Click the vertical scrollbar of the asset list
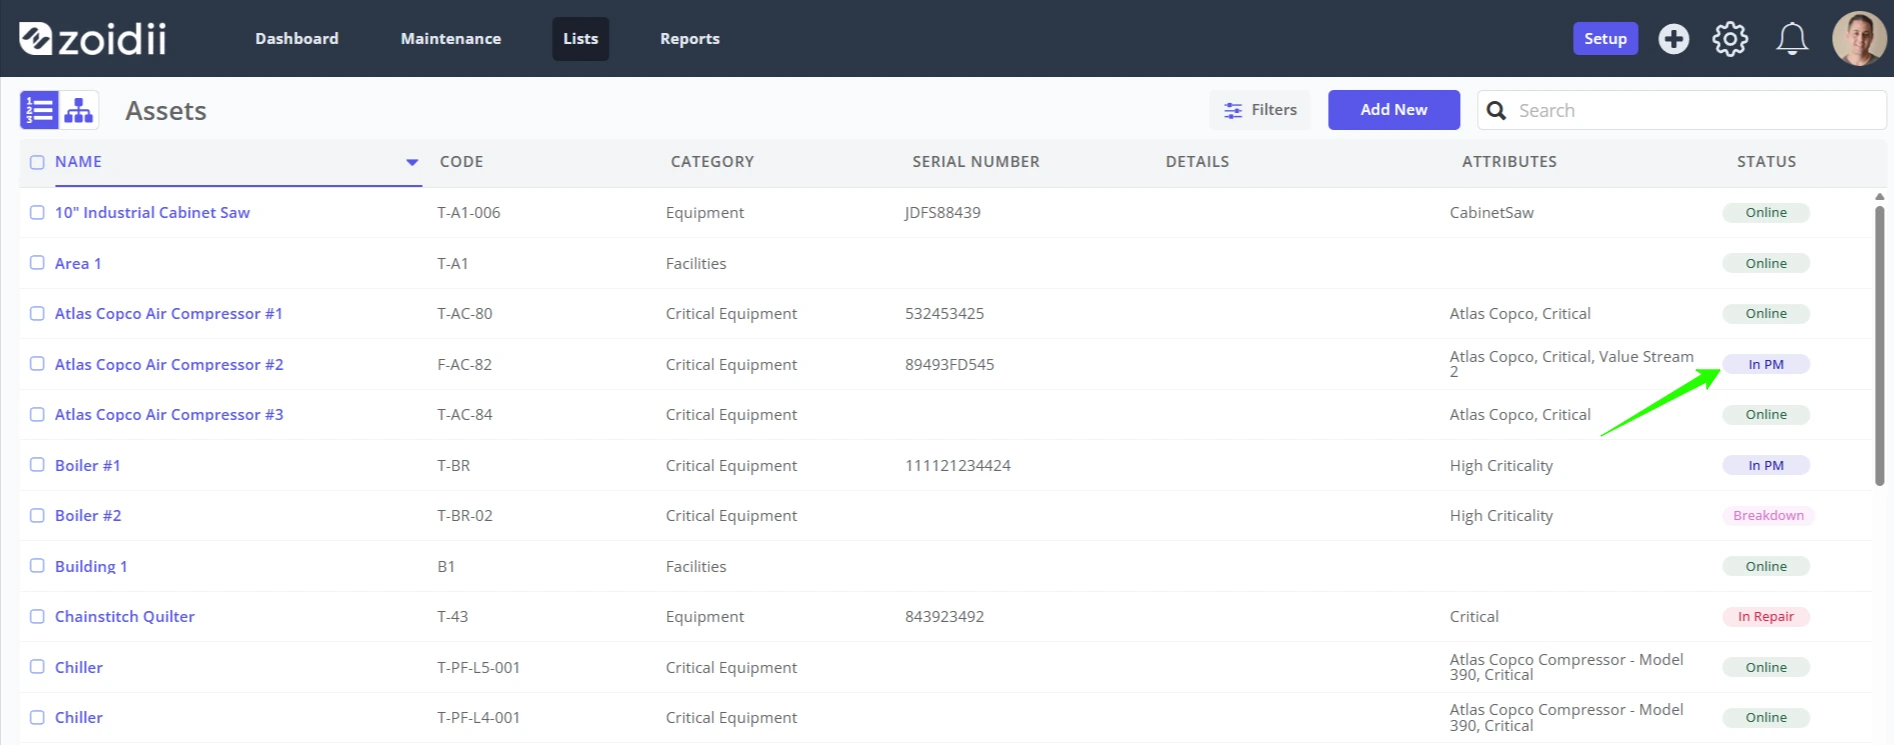Screen dimensions: 1894x745 point(1879,345)
